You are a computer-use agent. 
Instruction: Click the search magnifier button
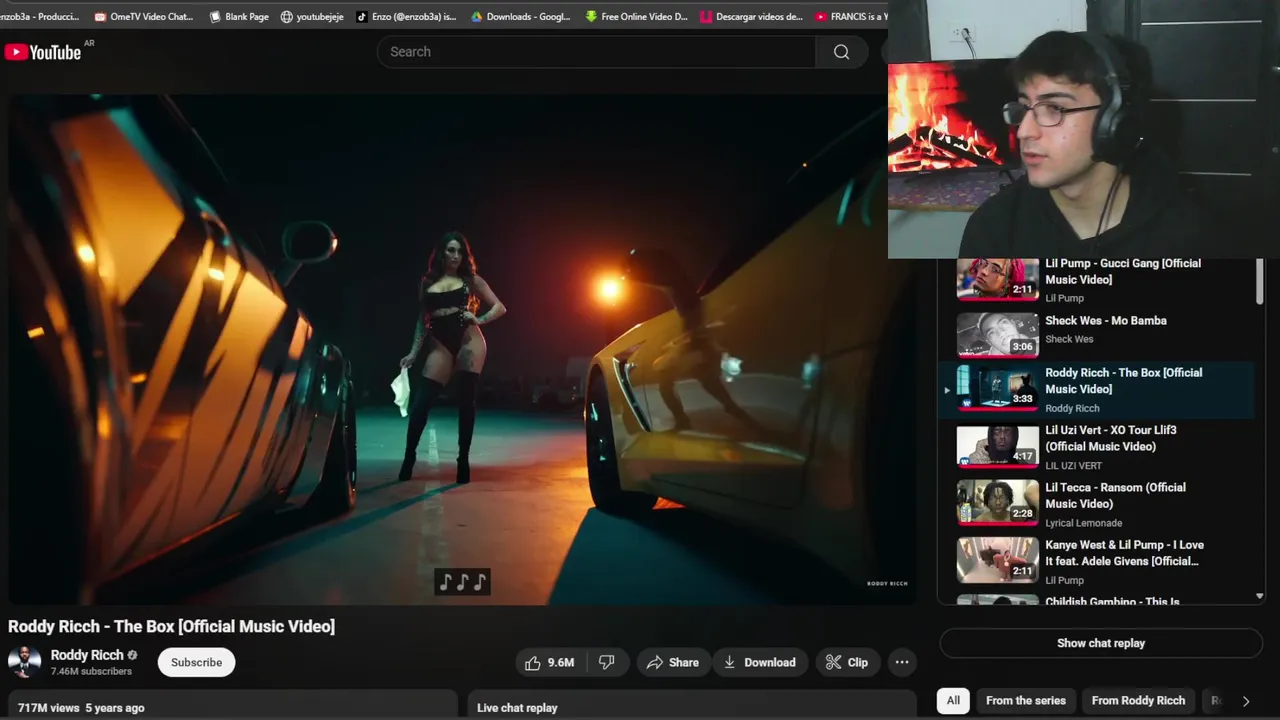pos(842,52)
